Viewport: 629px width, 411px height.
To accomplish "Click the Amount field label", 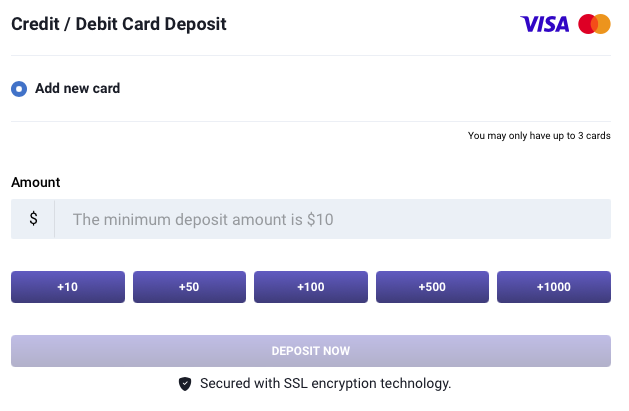I will [x=36, y=182].
